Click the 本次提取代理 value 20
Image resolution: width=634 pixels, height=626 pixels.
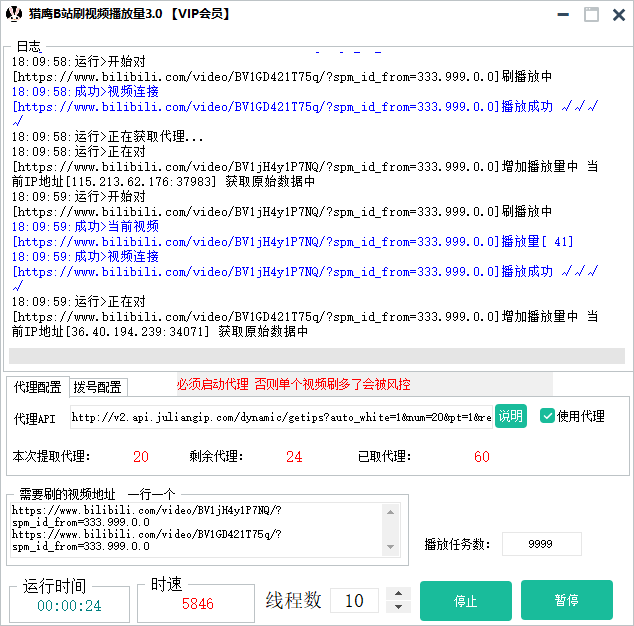pyautogui.click(x=141, y=457)
